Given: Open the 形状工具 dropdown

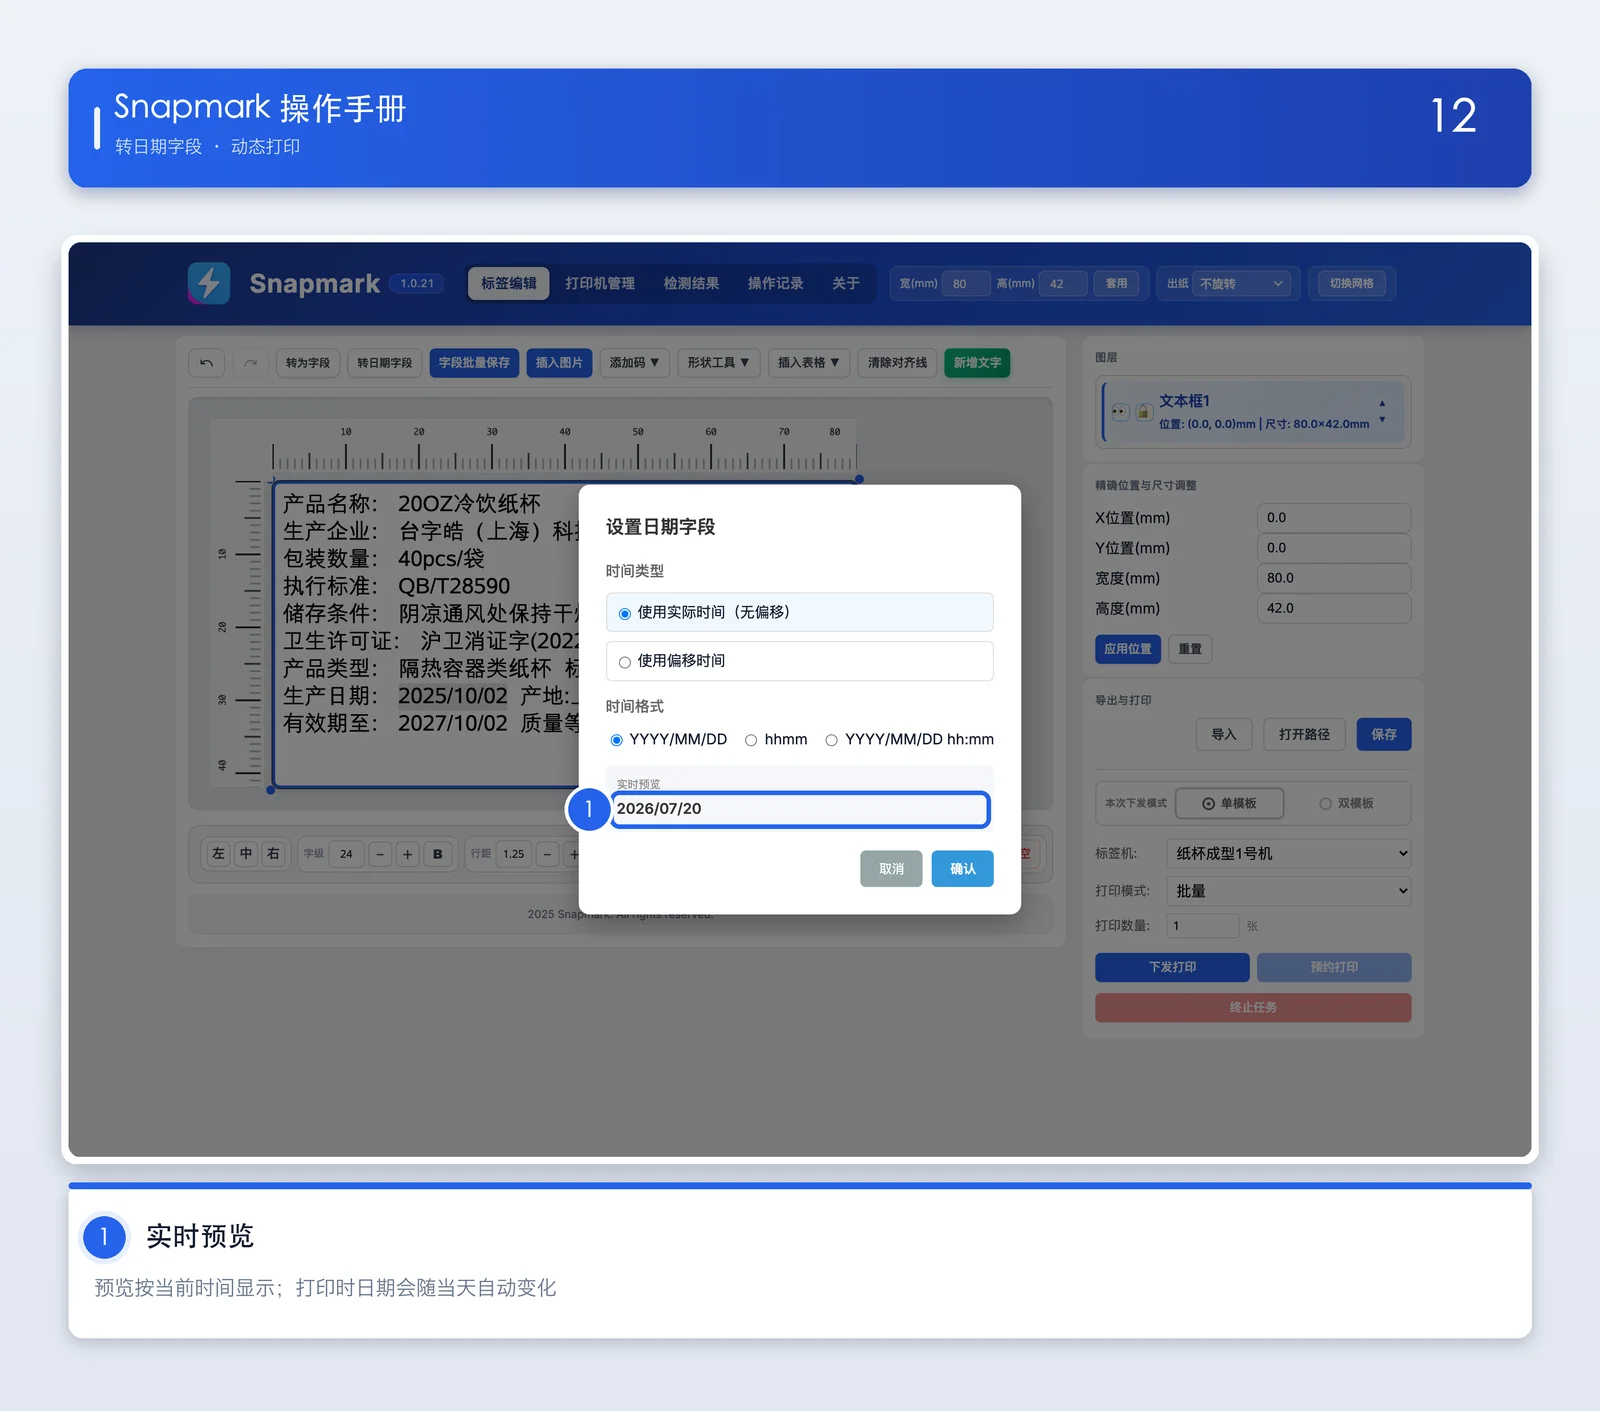Looking at the screenshot, I should point(718,363).
